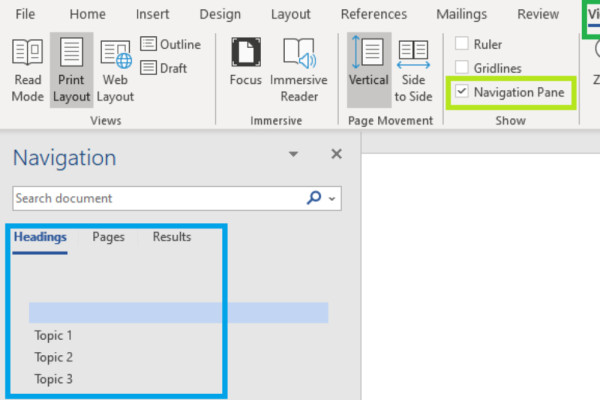The width and height of the screenshot is (600, 400).
Task: Open the Layout ribbon tab
Action: 291,14
